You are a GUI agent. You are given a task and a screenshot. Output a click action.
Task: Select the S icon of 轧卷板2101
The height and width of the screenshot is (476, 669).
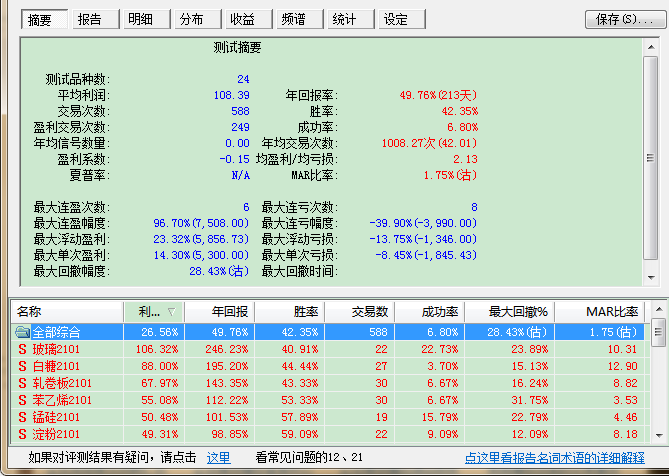[22, 383]
